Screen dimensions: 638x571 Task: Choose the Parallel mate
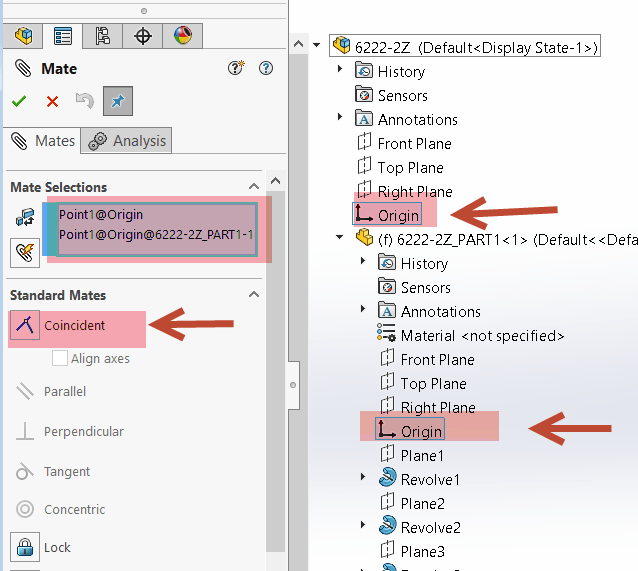[x=51, y=392]
